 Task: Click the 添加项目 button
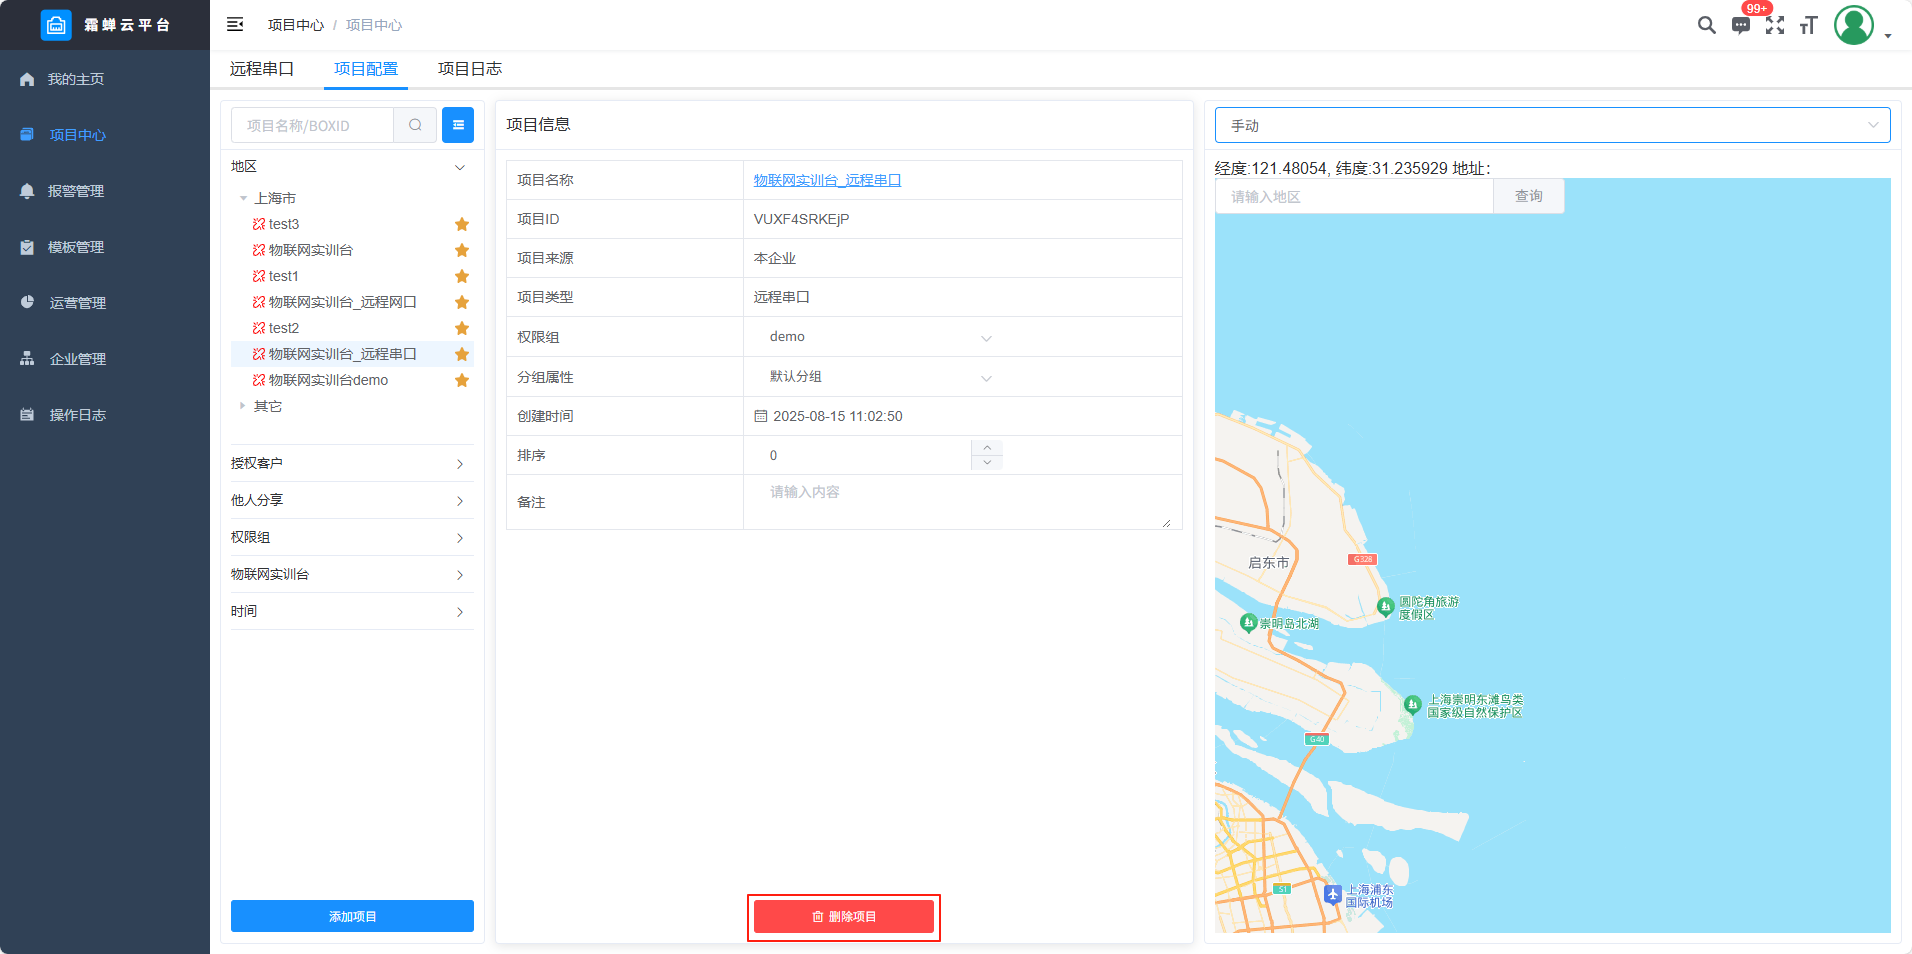(352, 916)
